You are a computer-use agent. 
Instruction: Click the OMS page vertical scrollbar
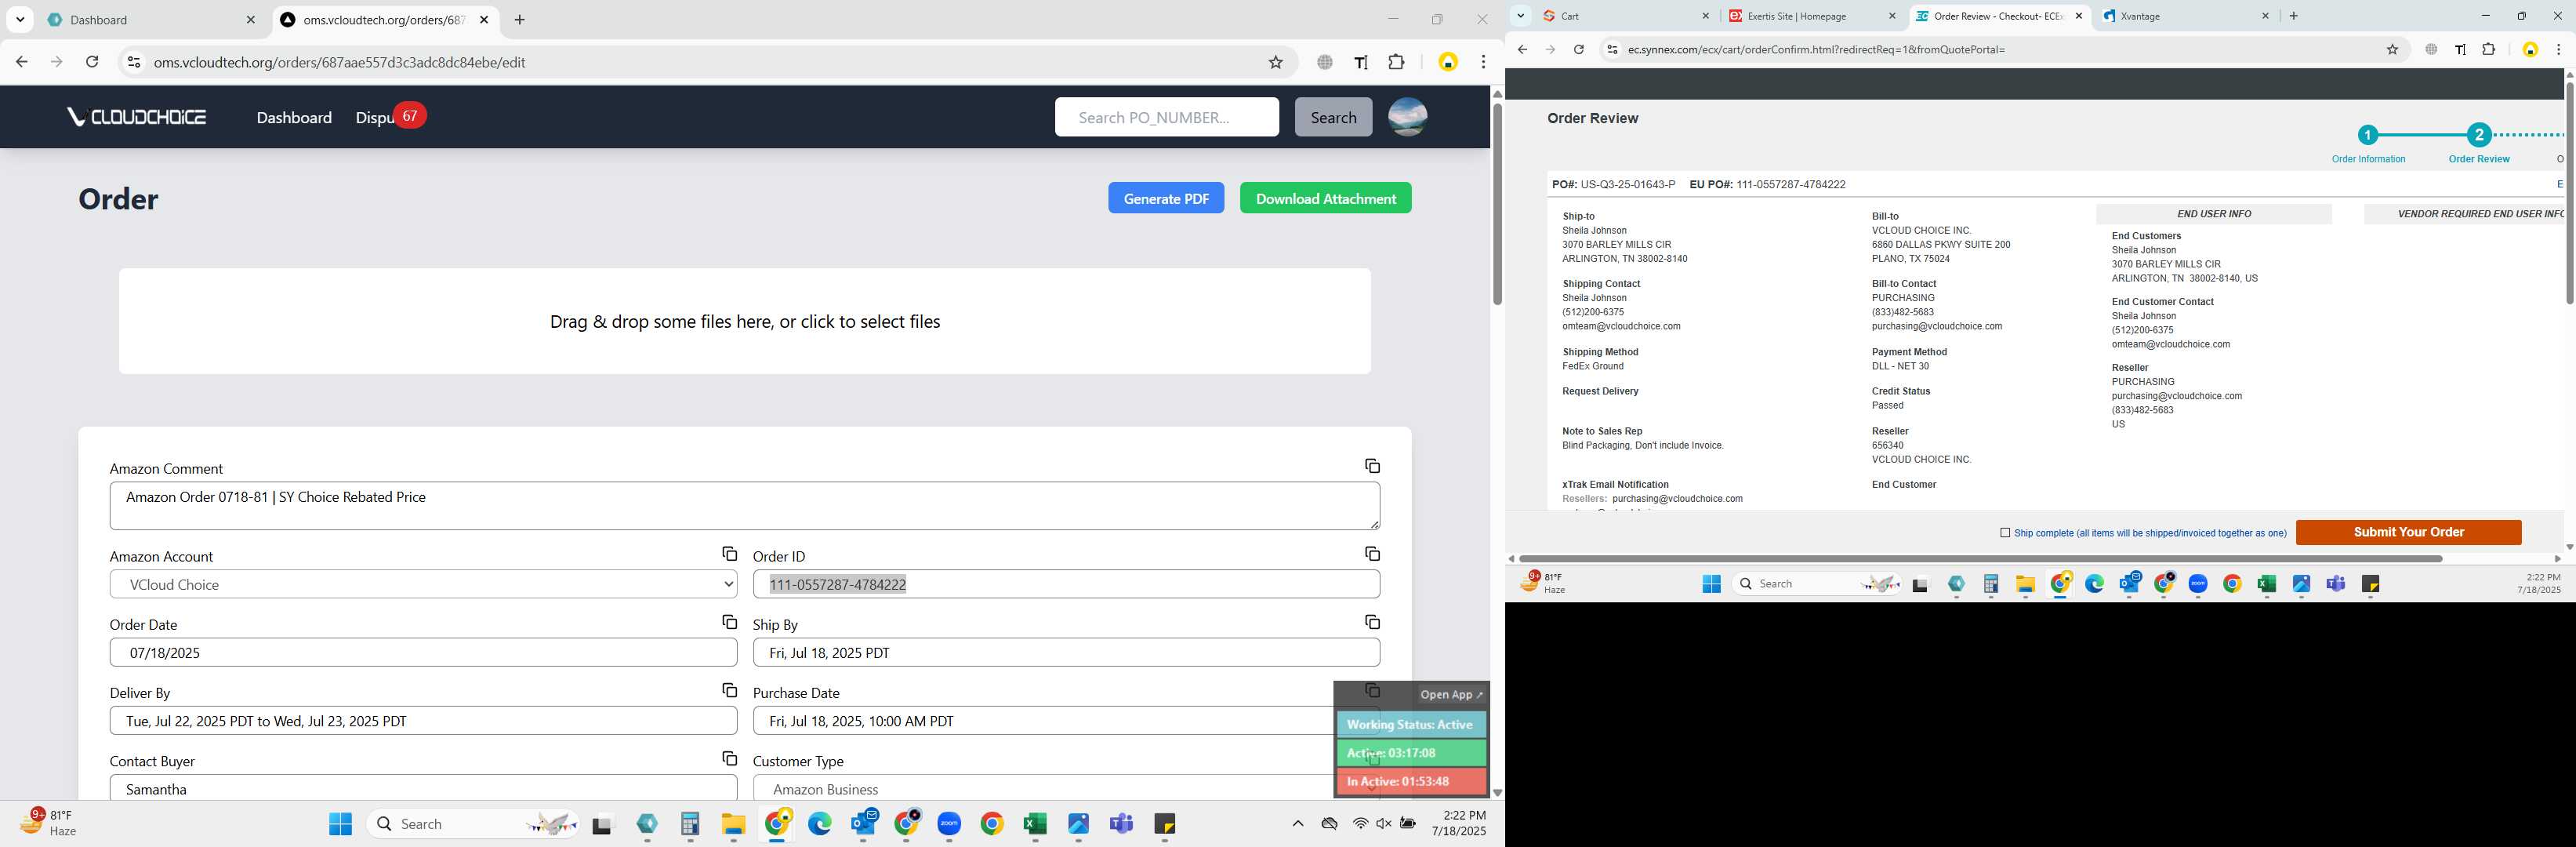point(1497,205)
